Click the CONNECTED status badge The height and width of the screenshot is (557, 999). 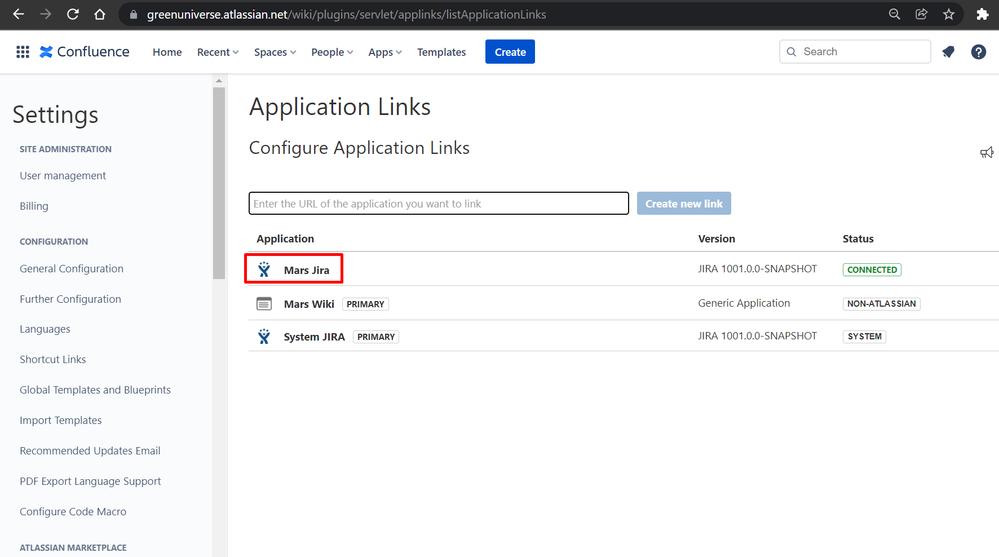[872, 270]
